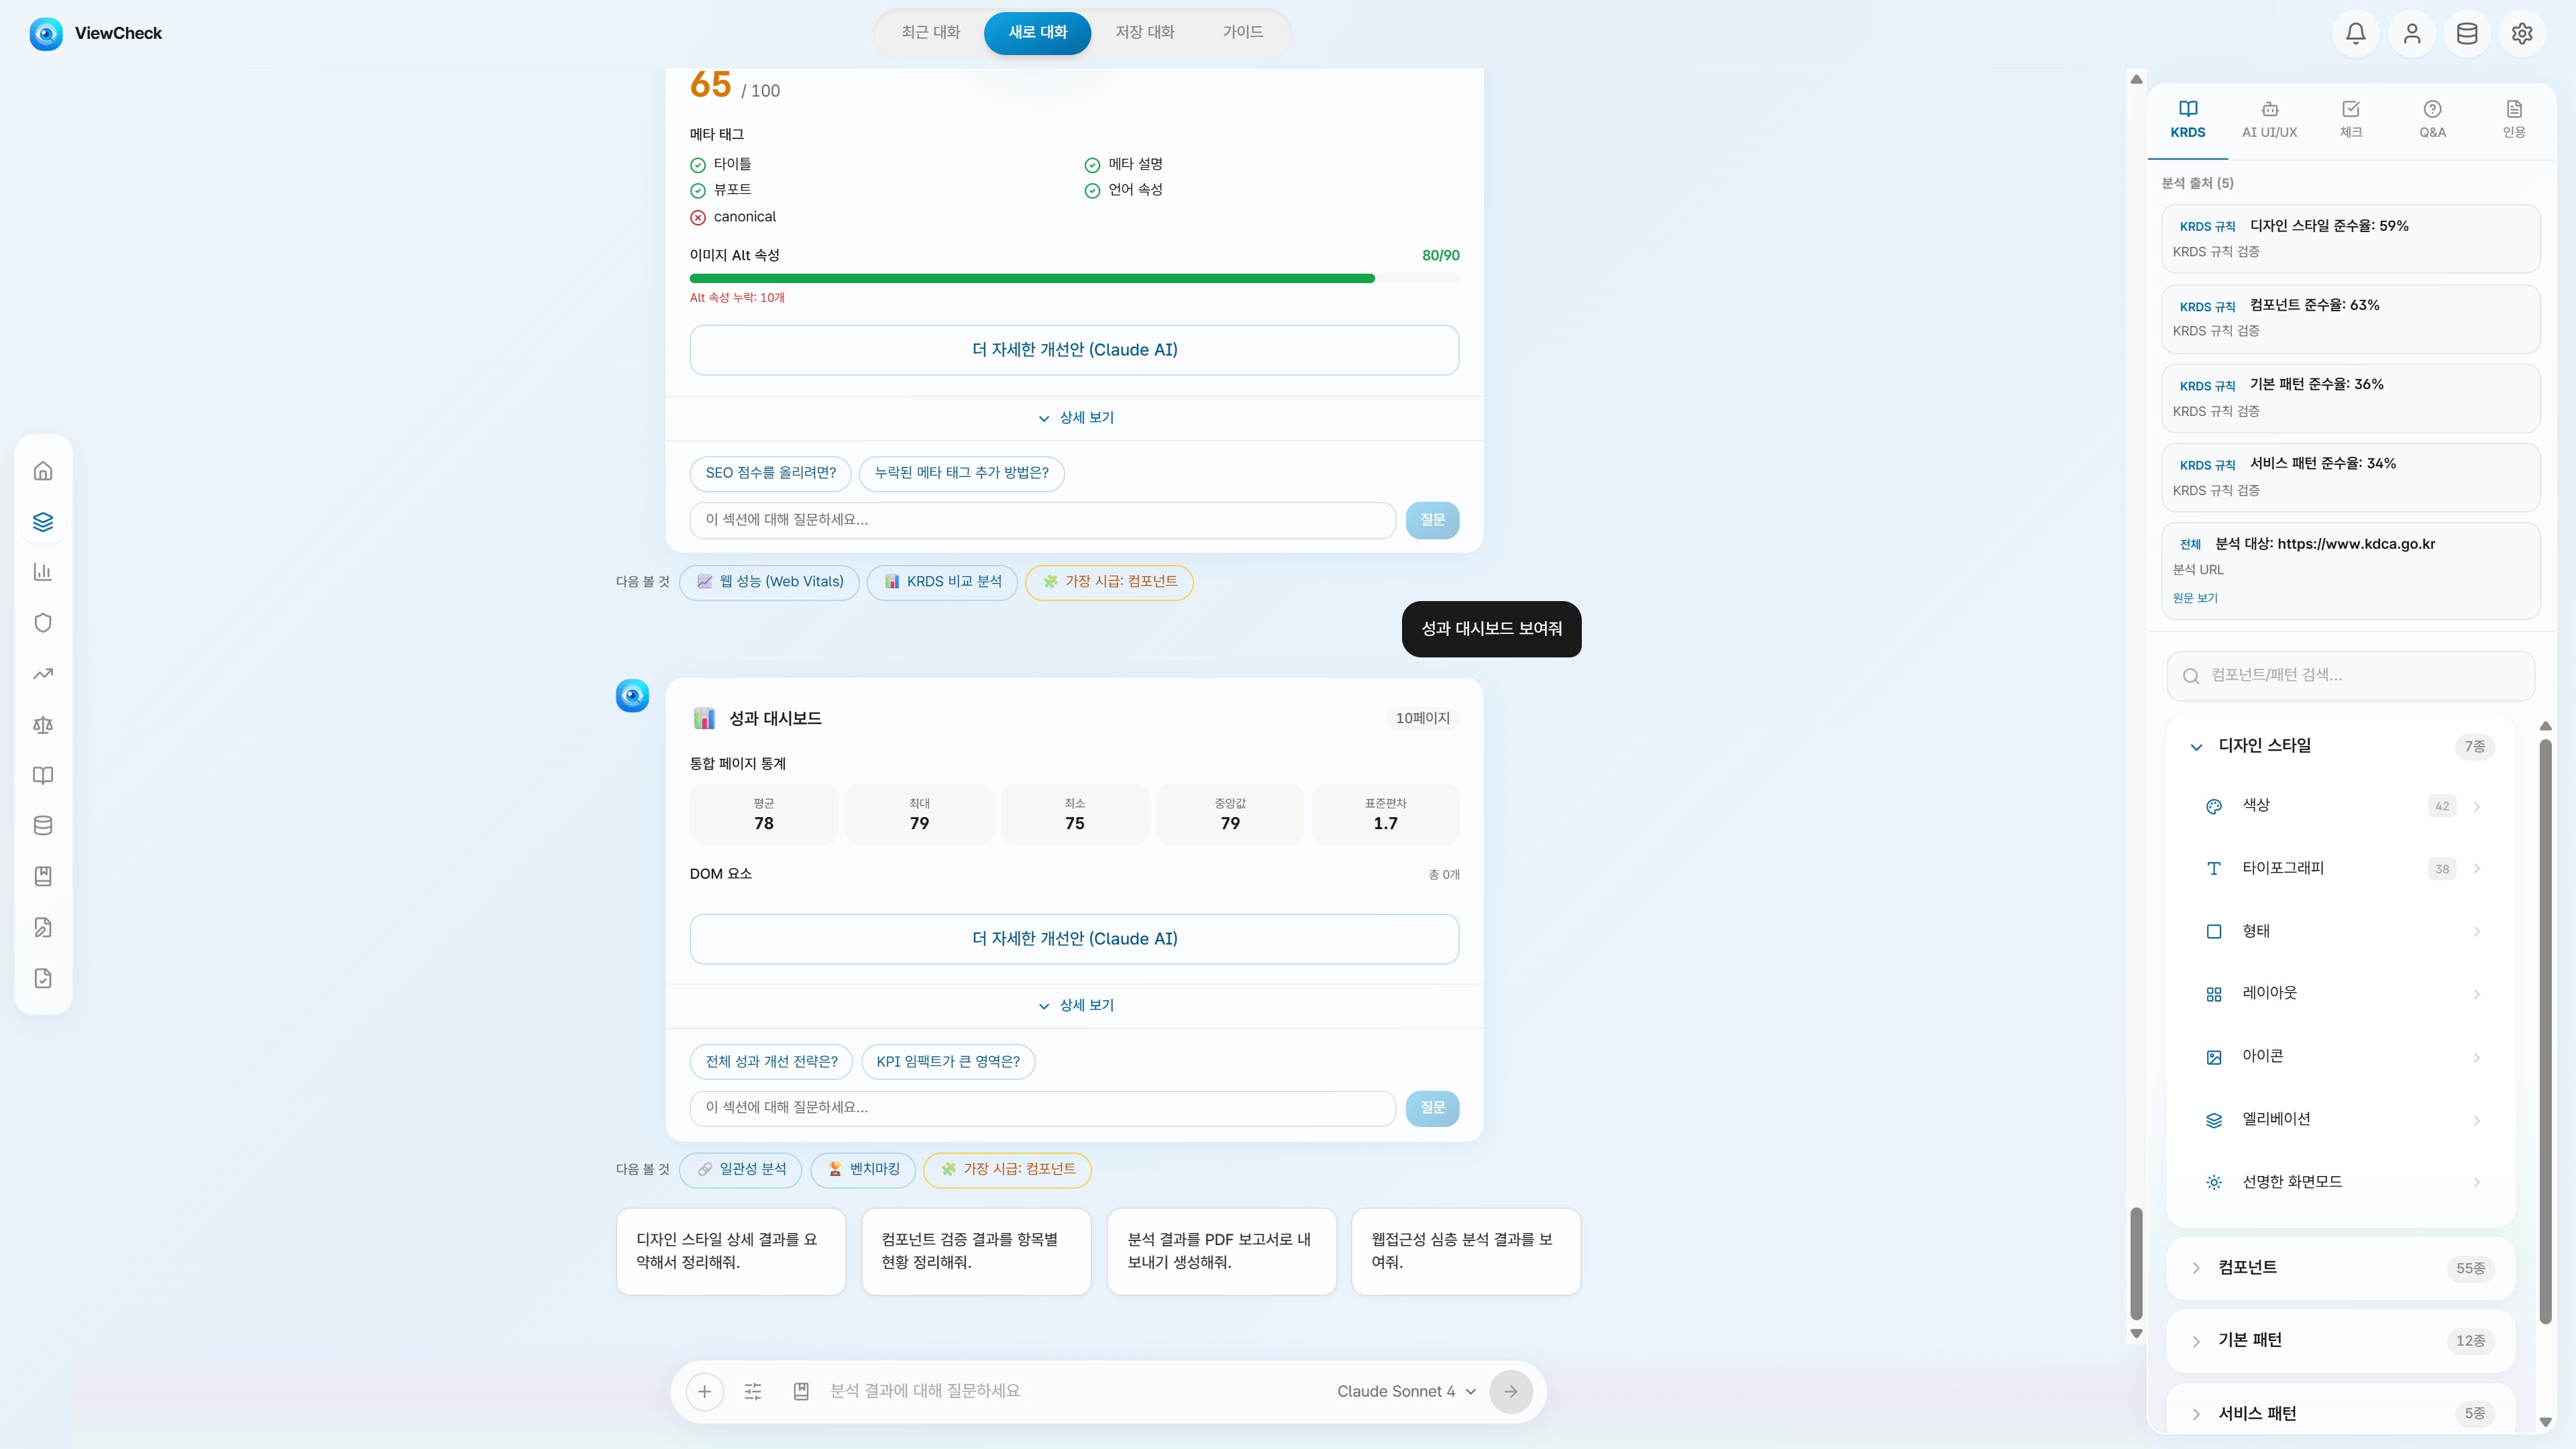
Task: Switch to the AI UI/UX panel tab
Action: (2269, 120)
